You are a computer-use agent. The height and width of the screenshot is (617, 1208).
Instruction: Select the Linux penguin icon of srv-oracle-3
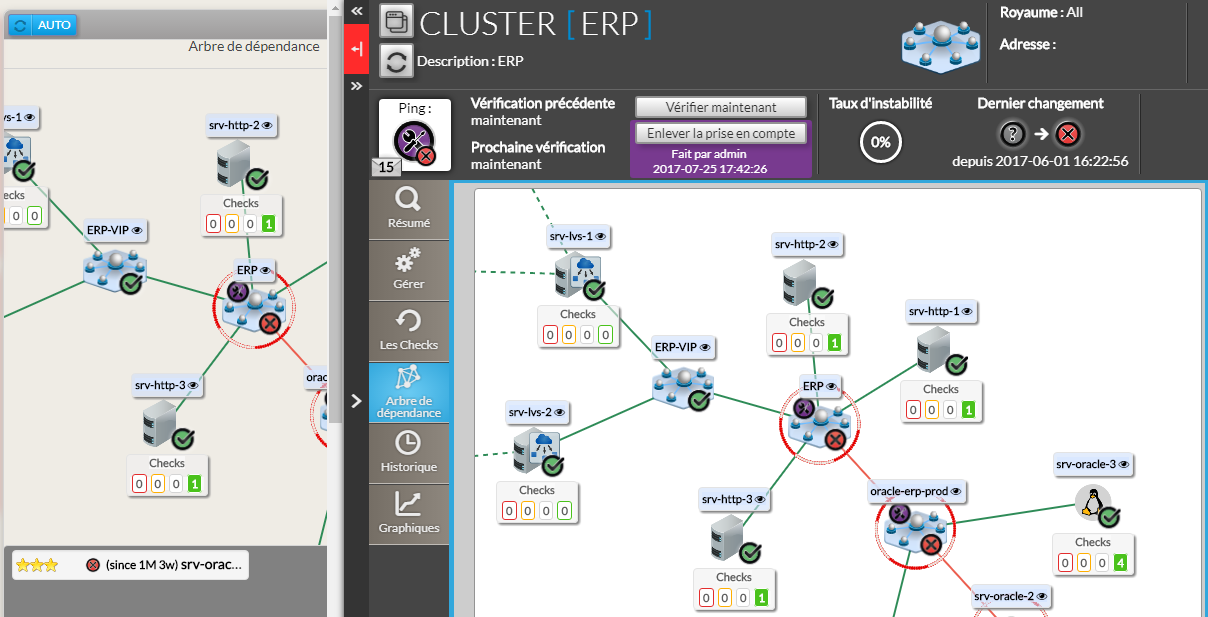[1092, 503]
